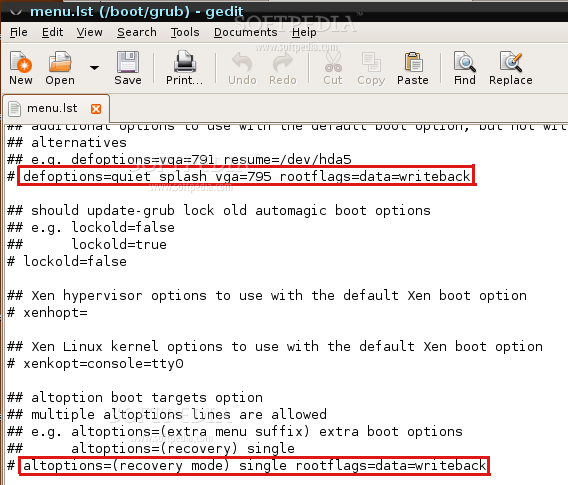Click the Print toolbar icon
The height and width of the screenshot is (485, 568).
tap(185, 62)
